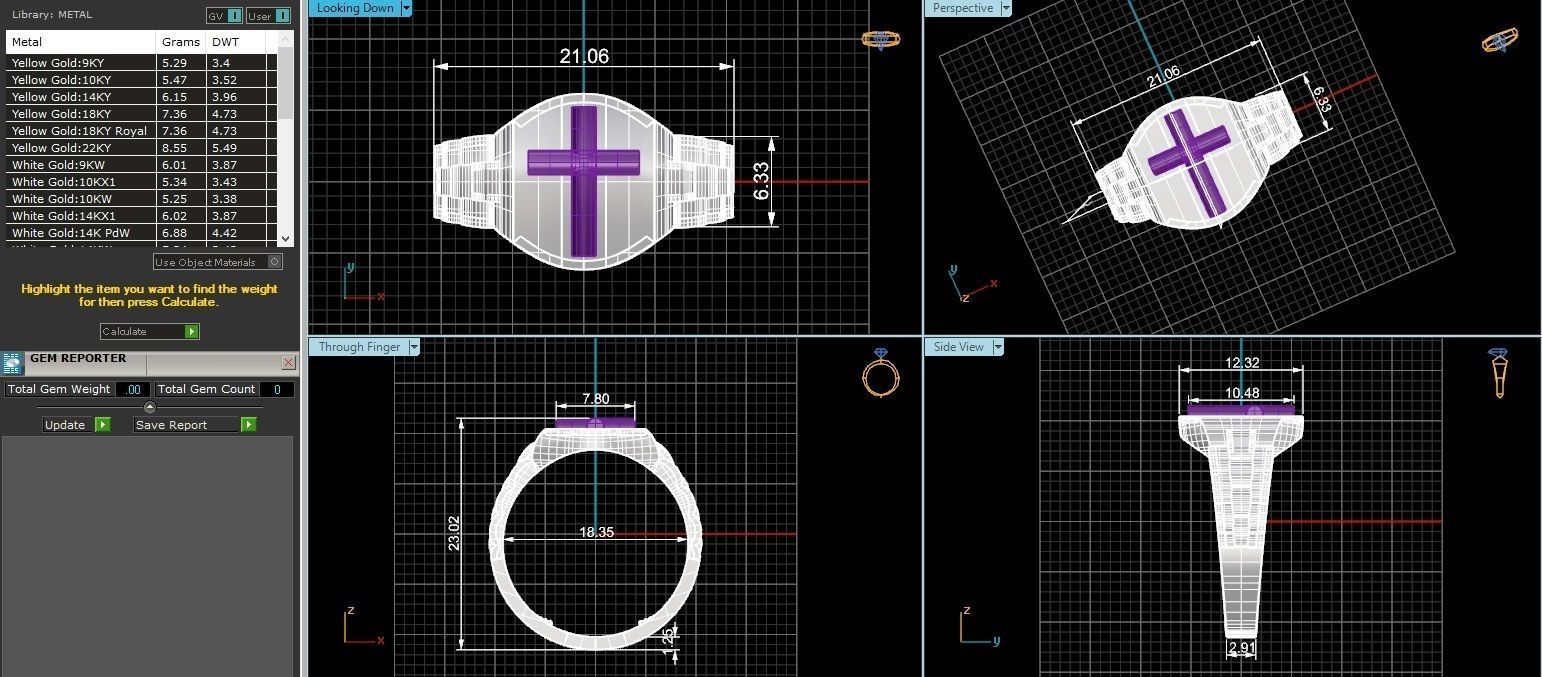Image resolution: width=1542 pixels, height=677 pixels.
Task: Click the Save Report button
Action: 195,425
